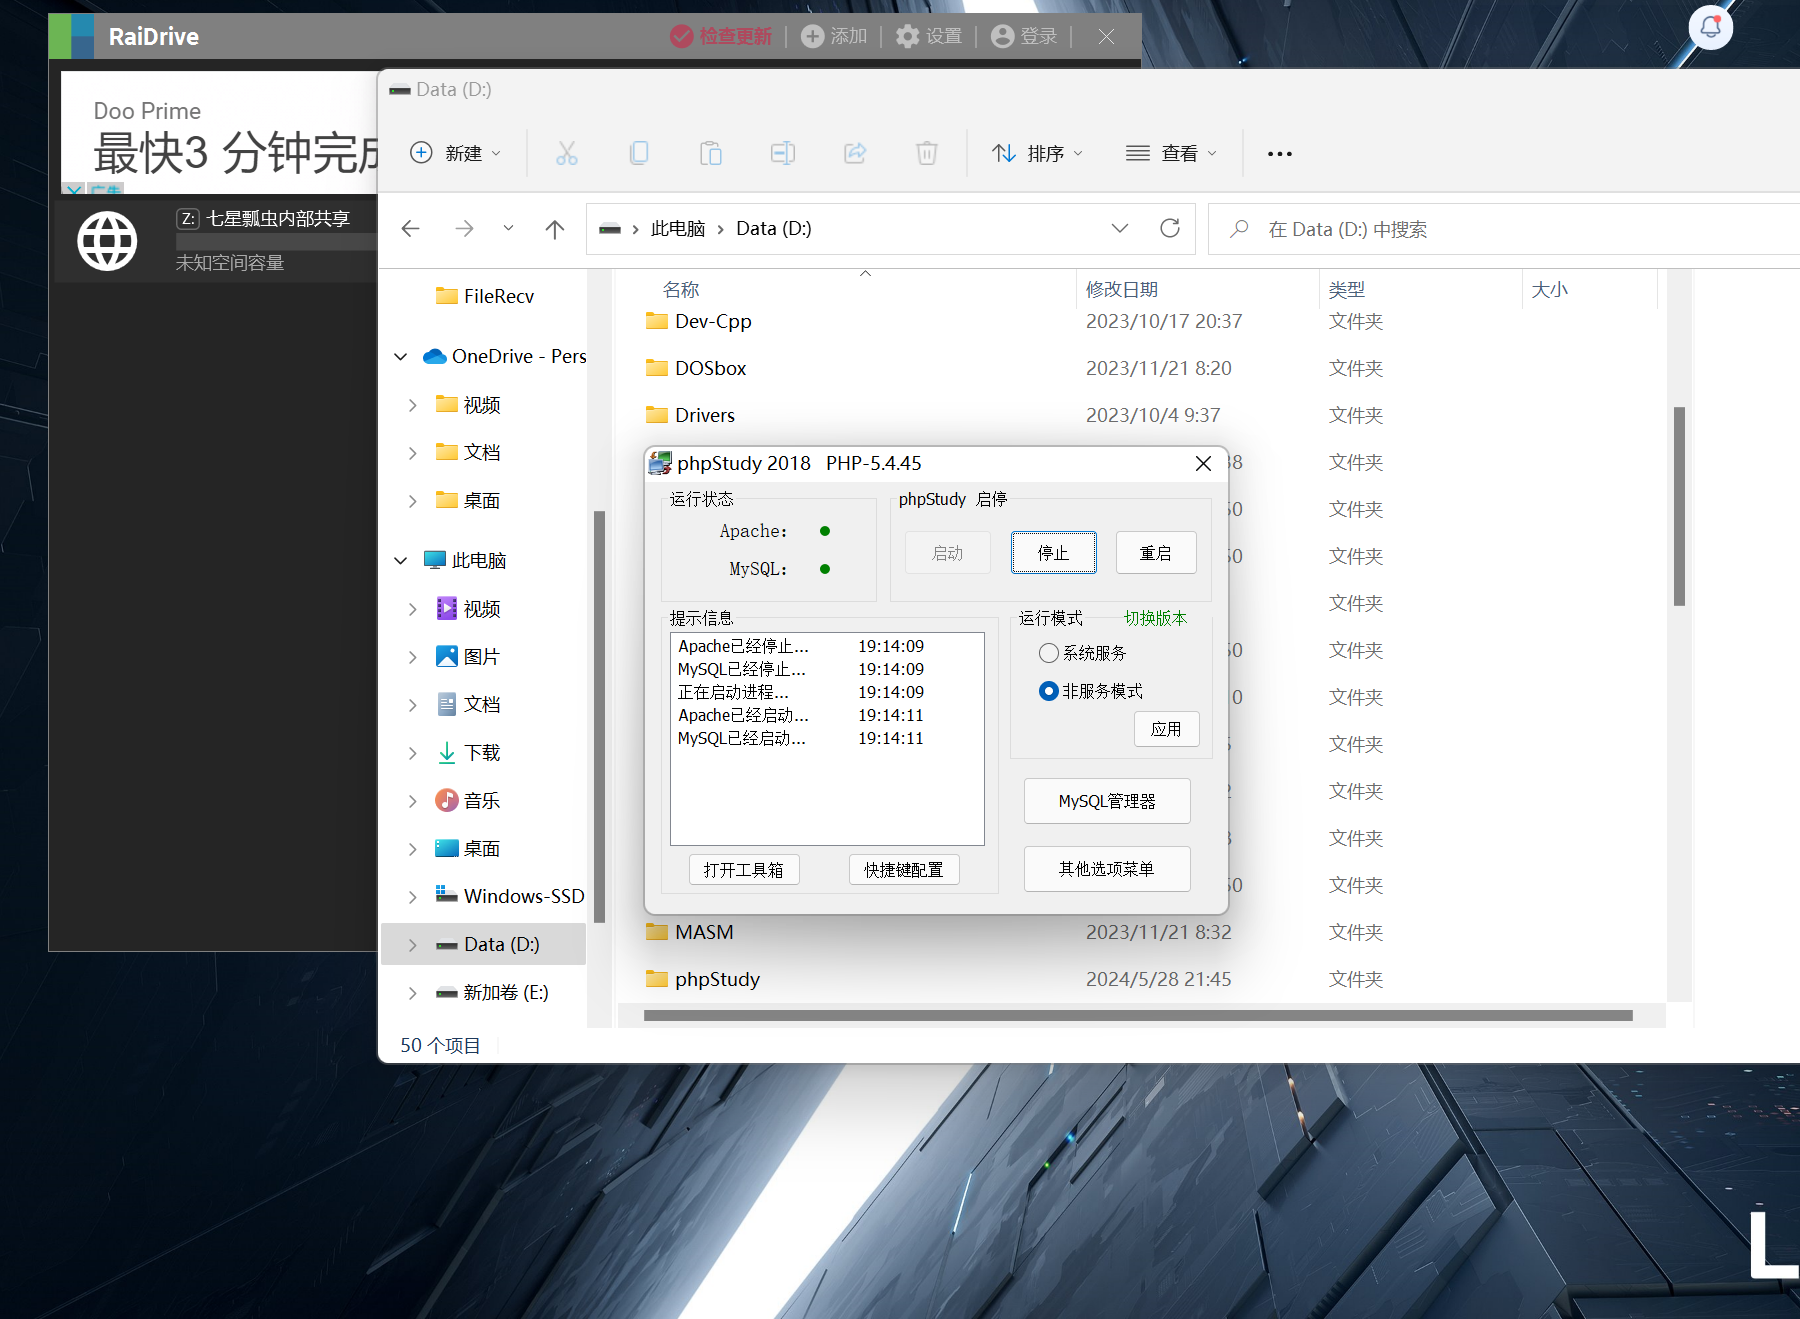Image resolution: width=1800 pixels, height=1319 pixels.
Task: Click the 重启 button in phpStudy
Action: (1156, 553)
